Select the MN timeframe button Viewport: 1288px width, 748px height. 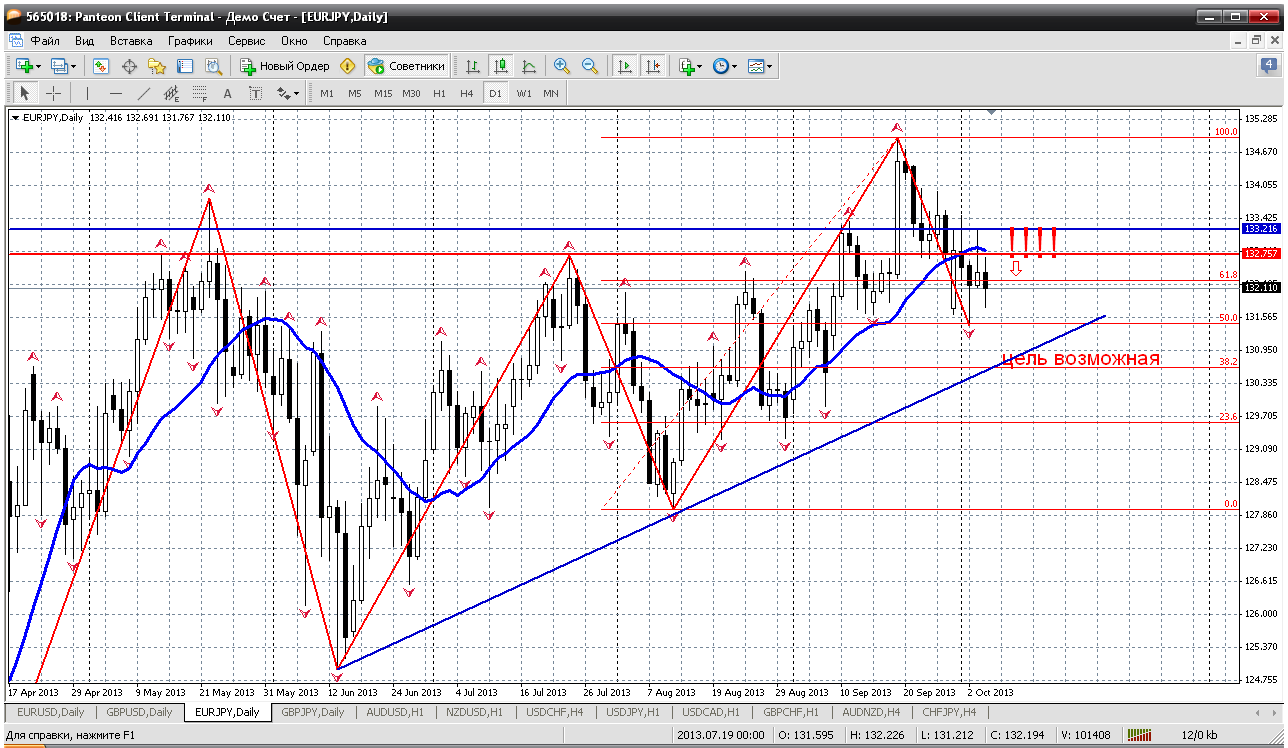point(551,93)
